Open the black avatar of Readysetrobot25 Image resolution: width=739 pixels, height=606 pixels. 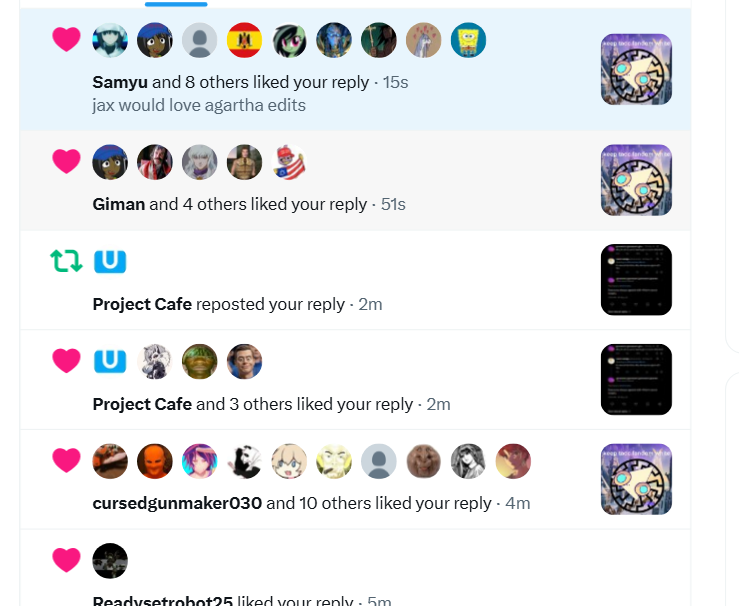coord(110,561)
